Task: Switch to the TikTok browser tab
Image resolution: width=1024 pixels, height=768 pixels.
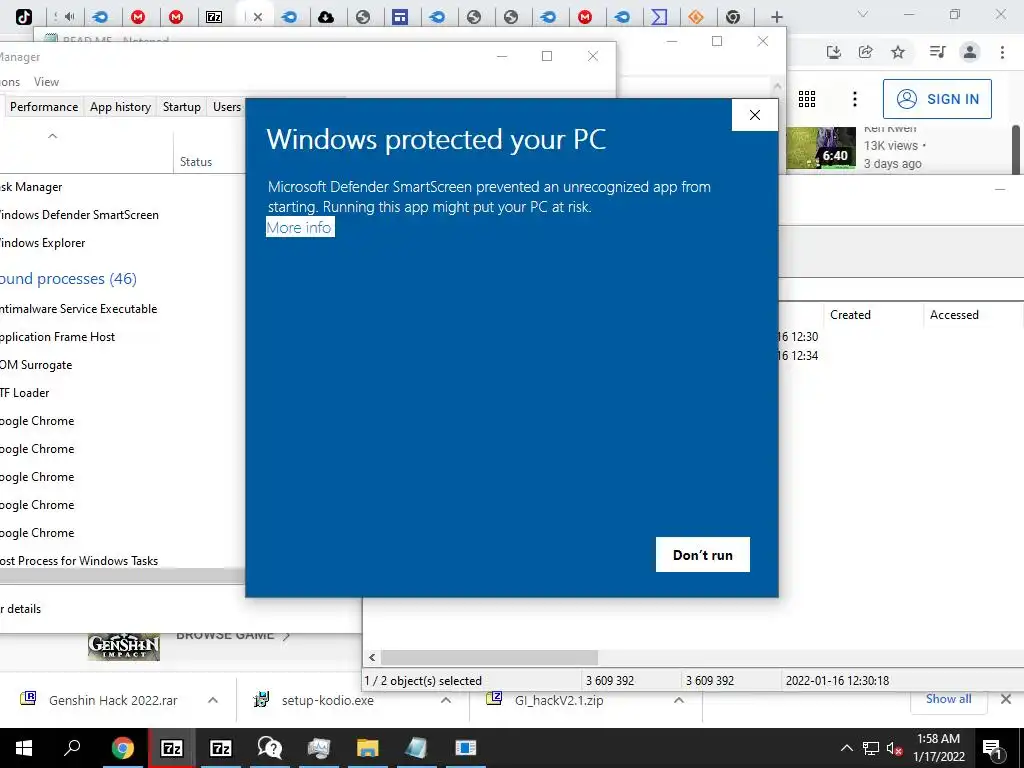Action: pos(24,17)
